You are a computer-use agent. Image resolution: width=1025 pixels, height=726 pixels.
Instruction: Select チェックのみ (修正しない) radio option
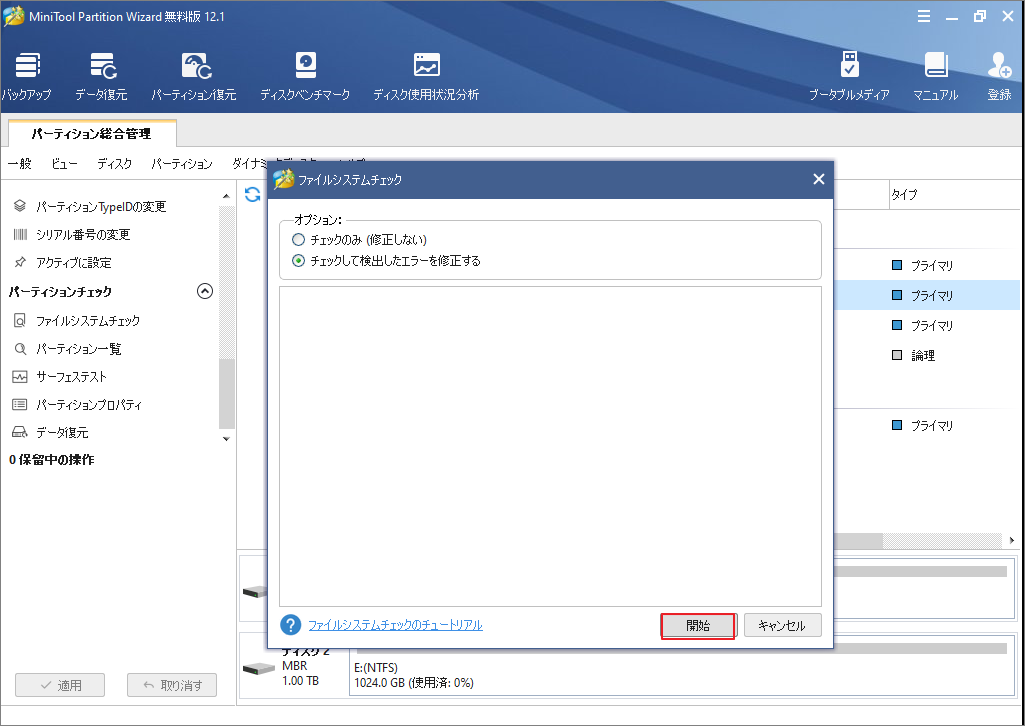(x=298, y=240)
